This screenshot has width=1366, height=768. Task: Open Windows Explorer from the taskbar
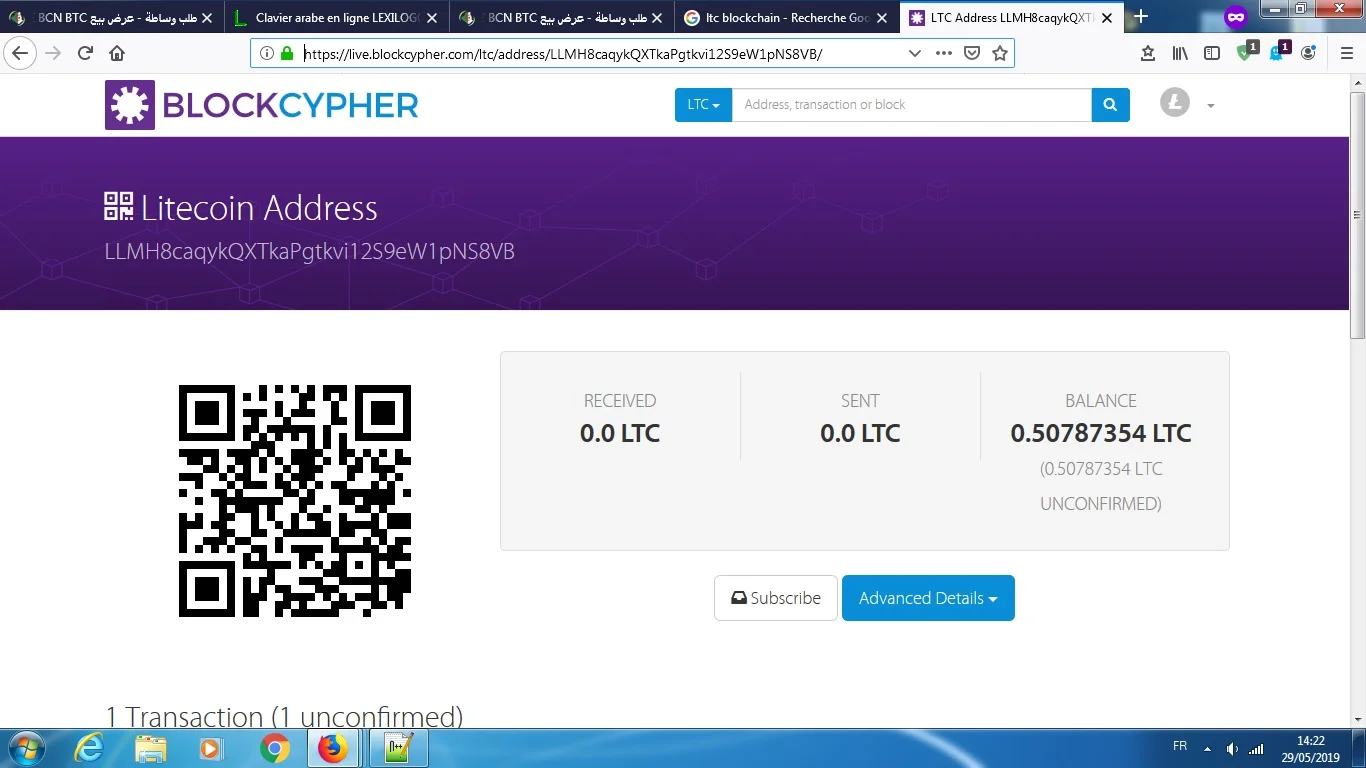[x=151, y=748]
